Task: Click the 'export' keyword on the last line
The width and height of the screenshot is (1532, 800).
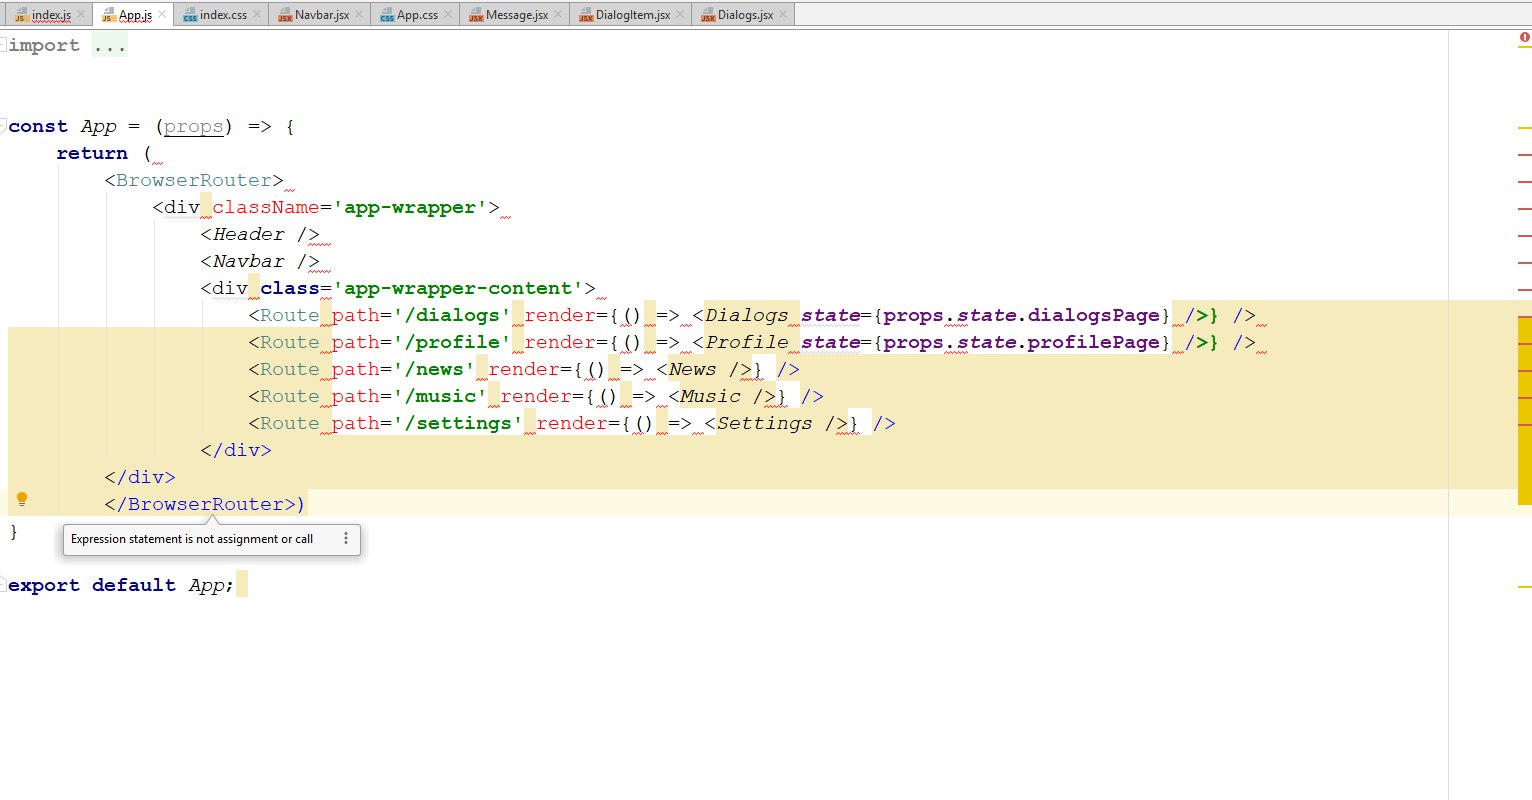Action: click(44, 586)
